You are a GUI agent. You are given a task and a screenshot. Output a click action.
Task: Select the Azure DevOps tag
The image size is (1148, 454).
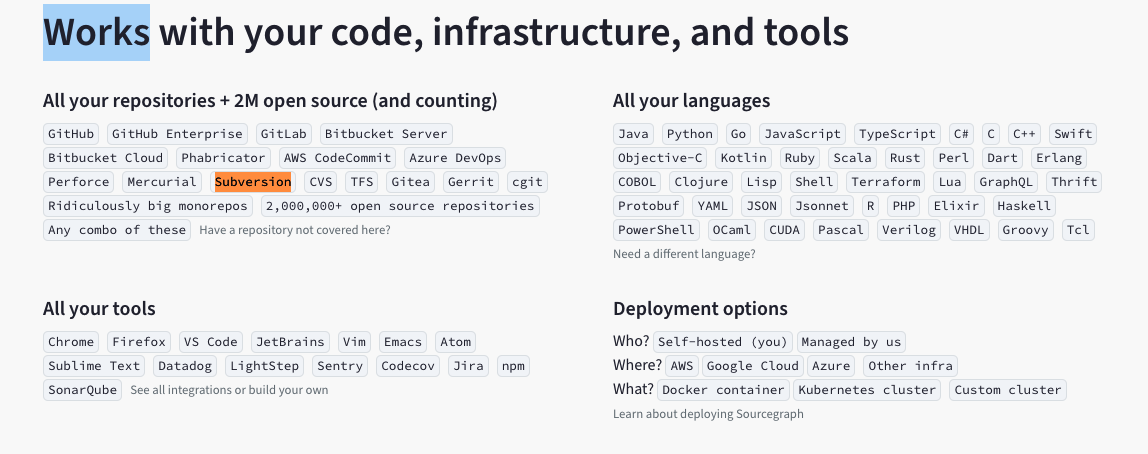coord(455,157)
